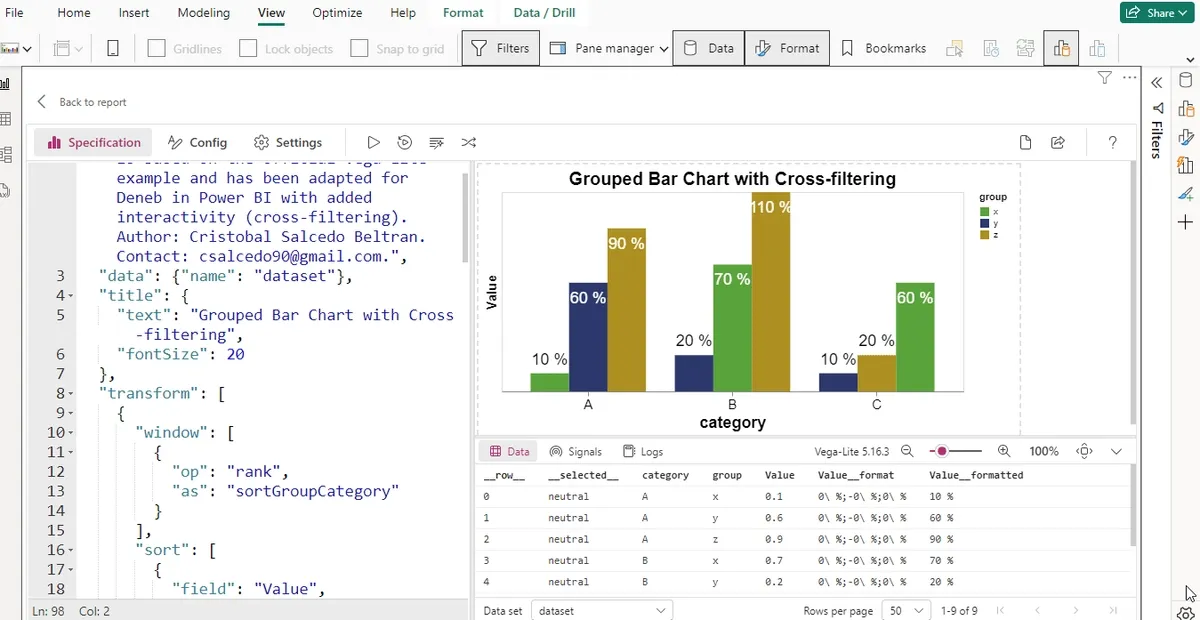
Task: Click the create new specification icon
Action: [1025, 143]
